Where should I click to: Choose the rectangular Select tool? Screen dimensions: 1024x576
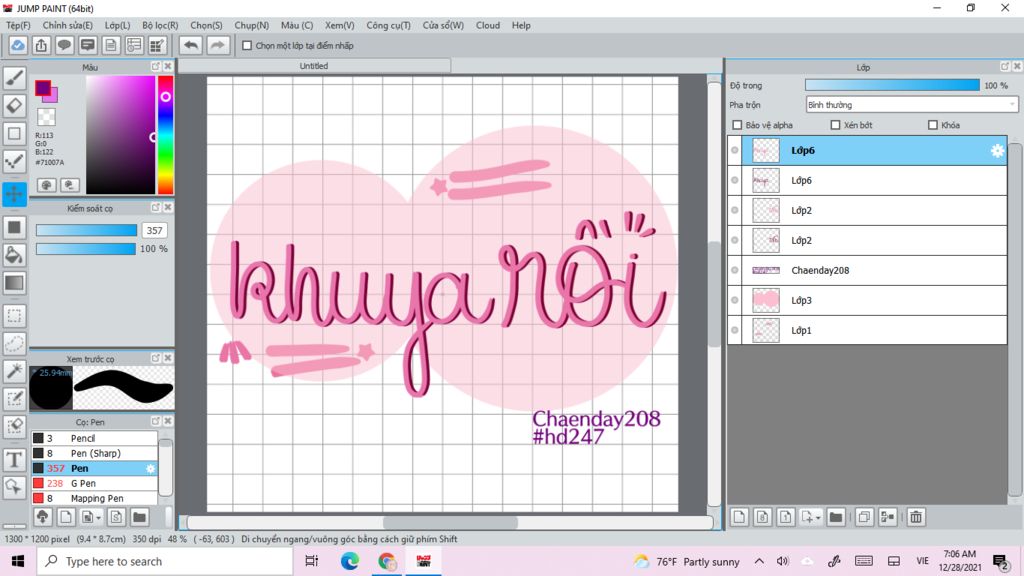14,315
